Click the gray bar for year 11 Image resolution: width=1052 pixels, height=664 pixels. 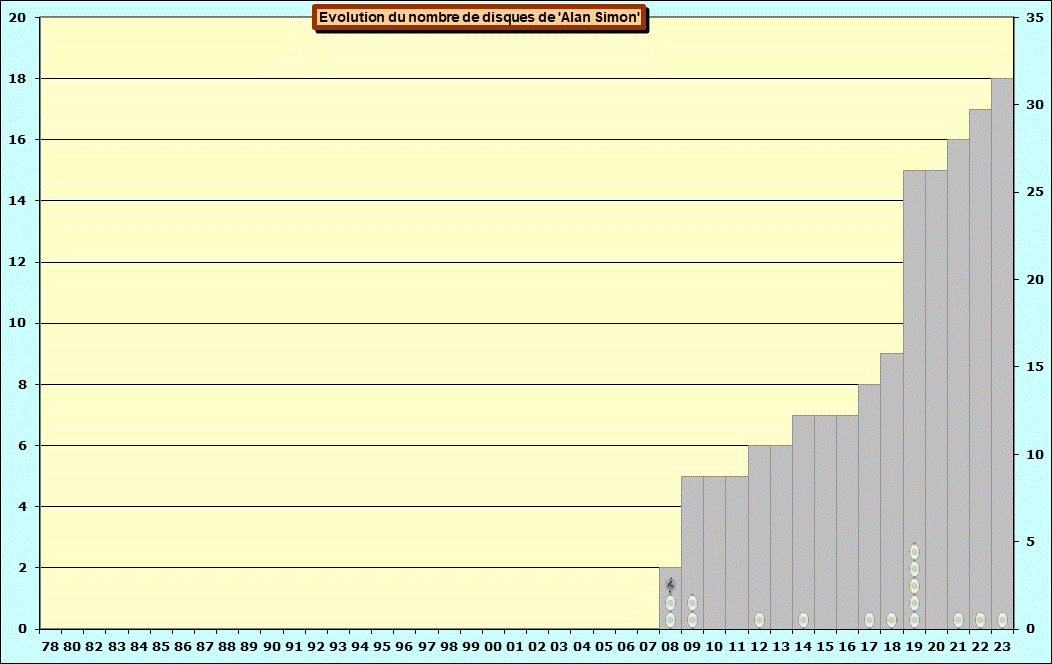coord(737,553)
